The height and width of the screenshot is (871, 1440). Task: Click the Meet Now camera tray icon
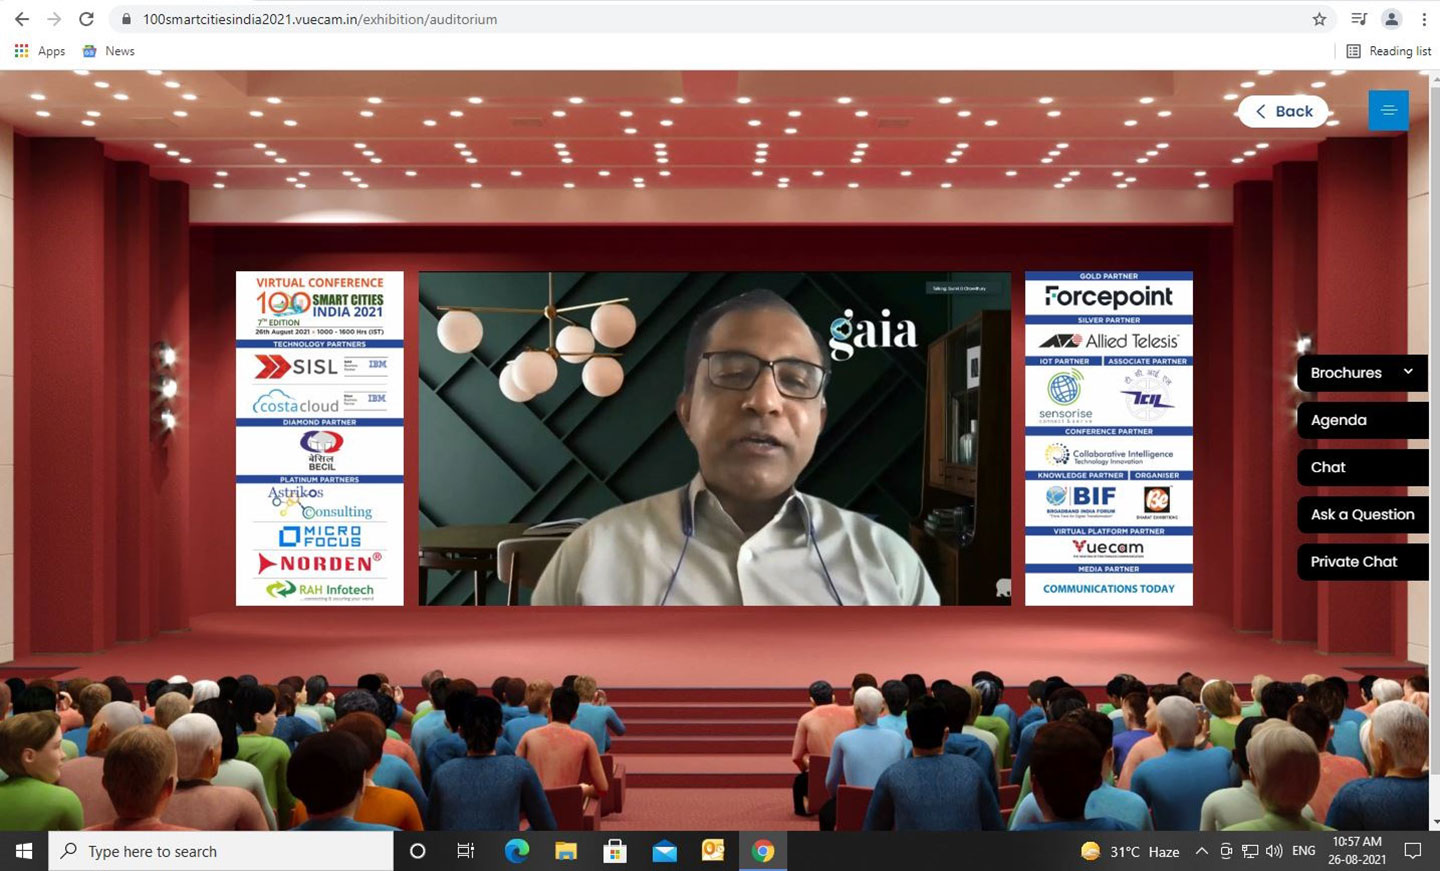coord(1226,851)
